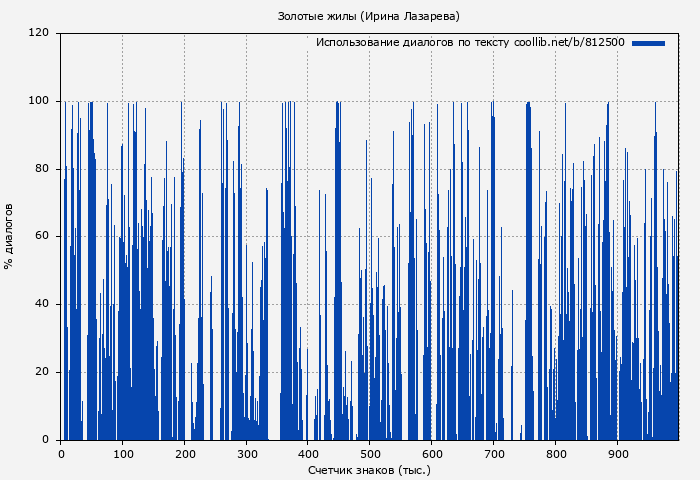Click the y-axis tick label 80

42,169
